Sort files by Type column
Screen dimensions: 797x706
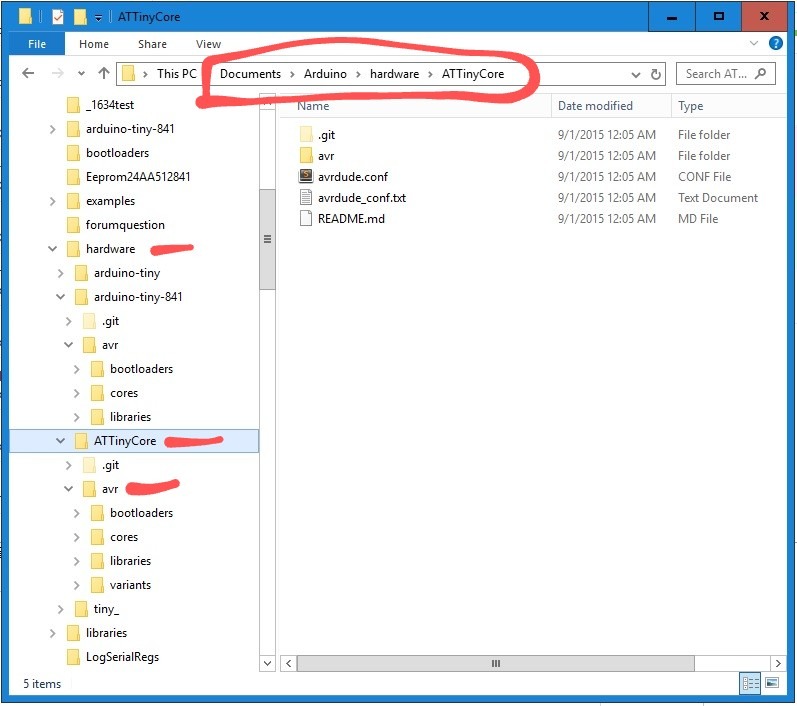pyautogui.click(x=690, y=106)
